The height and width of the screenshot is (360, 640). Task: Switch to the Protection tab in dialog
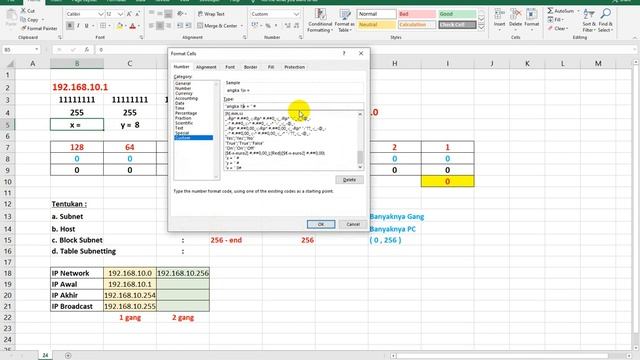[x=294, y=67]
